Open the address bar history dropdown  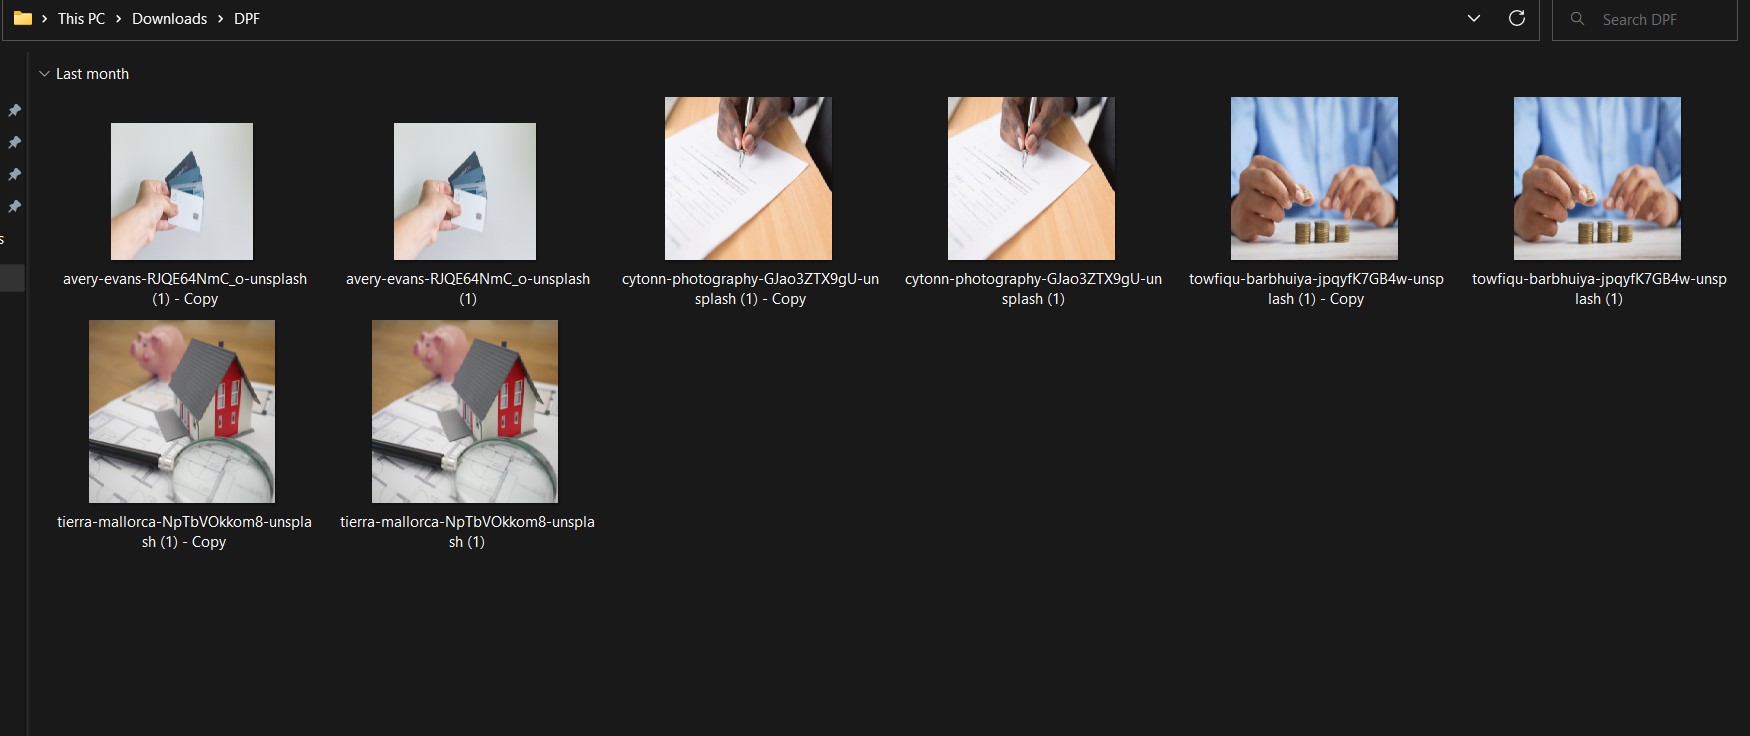tap(1473, 19)
